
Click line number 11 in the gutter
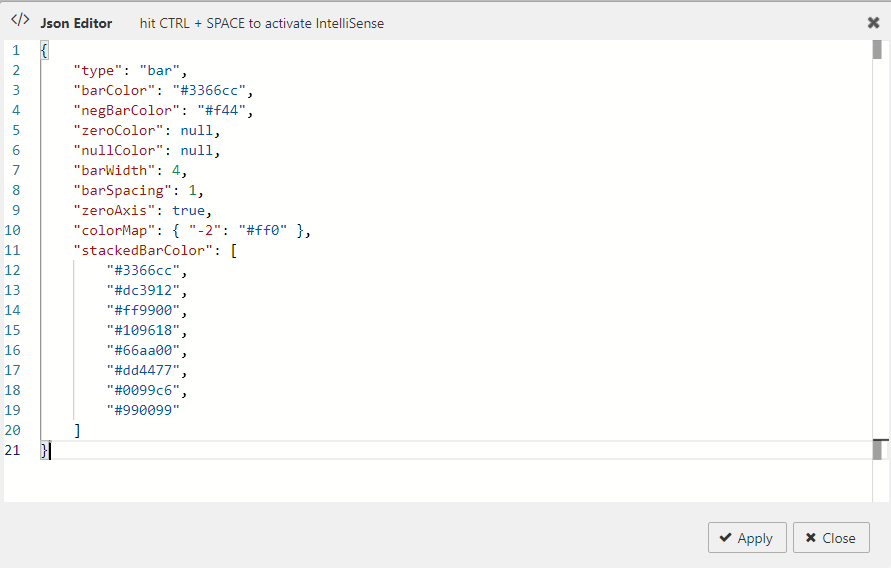pos(12,250)
